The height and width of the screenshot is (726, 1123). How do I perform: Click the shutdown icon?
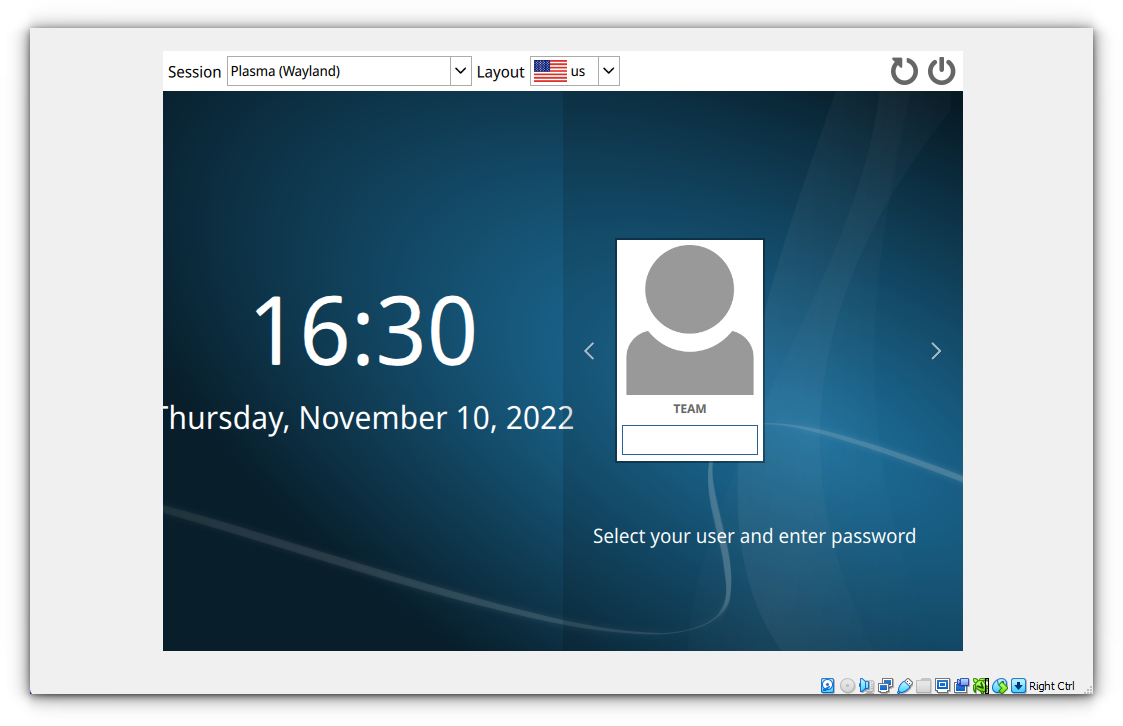point(941,71)
